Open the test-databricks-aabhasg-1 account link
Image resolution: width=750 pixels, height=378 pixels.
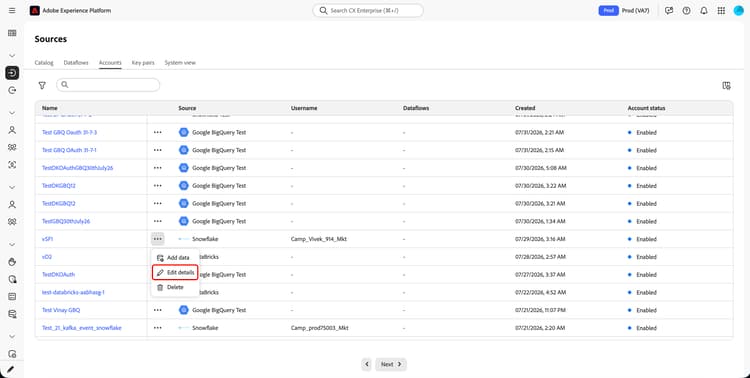click(x=73, y=292)
